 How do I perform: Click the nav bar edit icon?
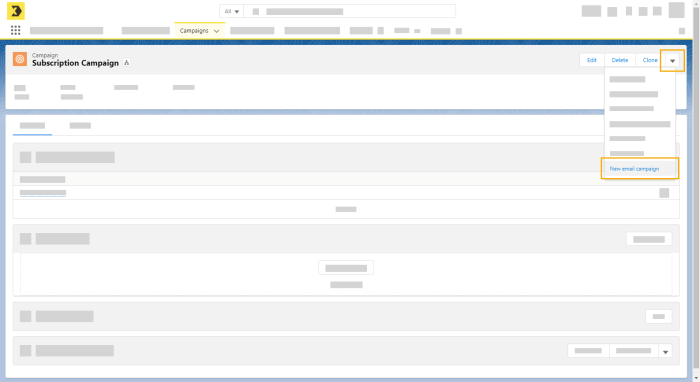(682, 31)
